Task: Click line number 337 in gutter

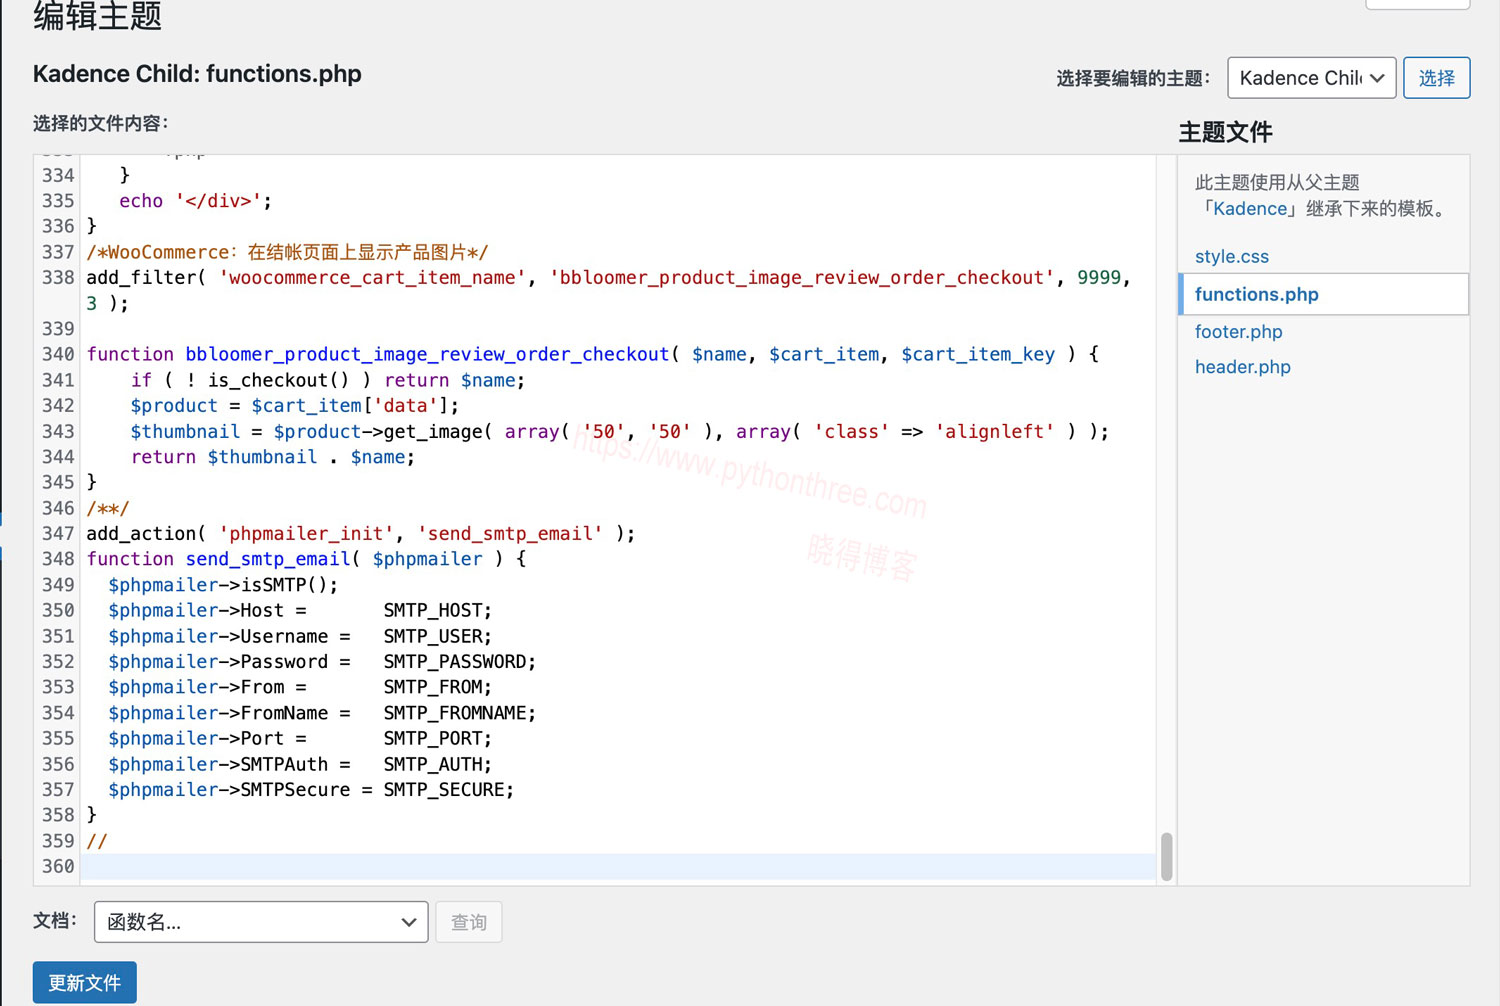Action: [x=58, y=252]
